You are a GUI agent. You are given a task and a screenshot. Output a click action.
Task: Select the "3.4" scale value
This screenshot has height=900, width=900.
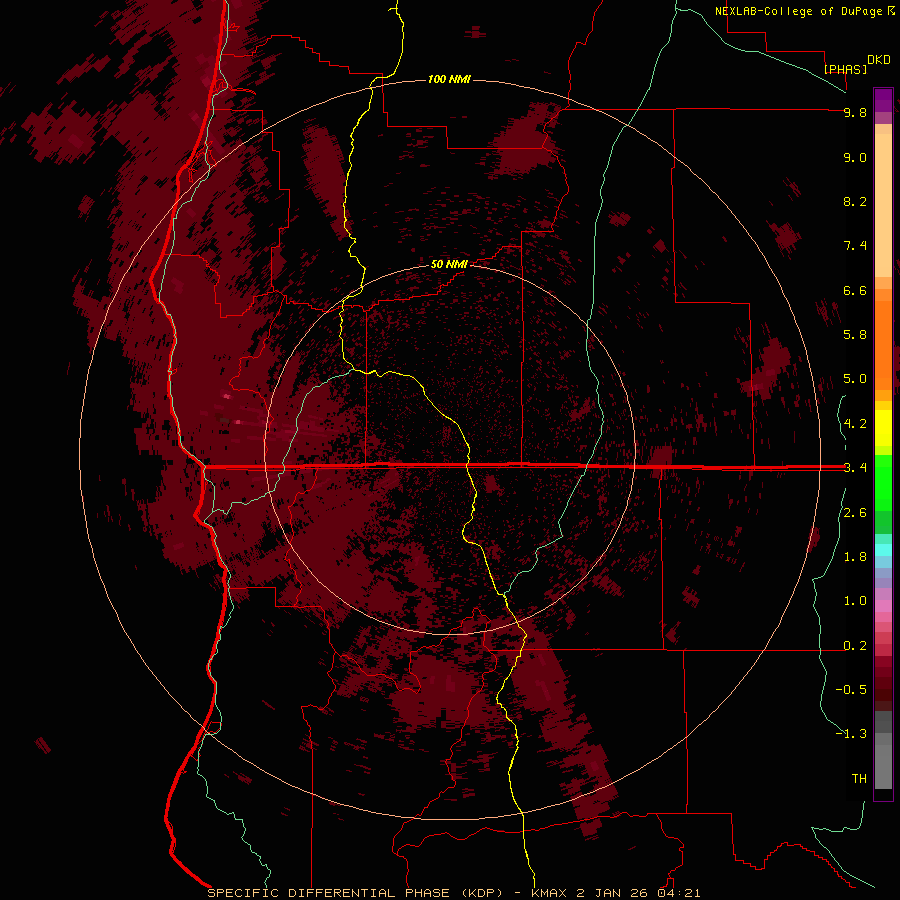(855, 468)
